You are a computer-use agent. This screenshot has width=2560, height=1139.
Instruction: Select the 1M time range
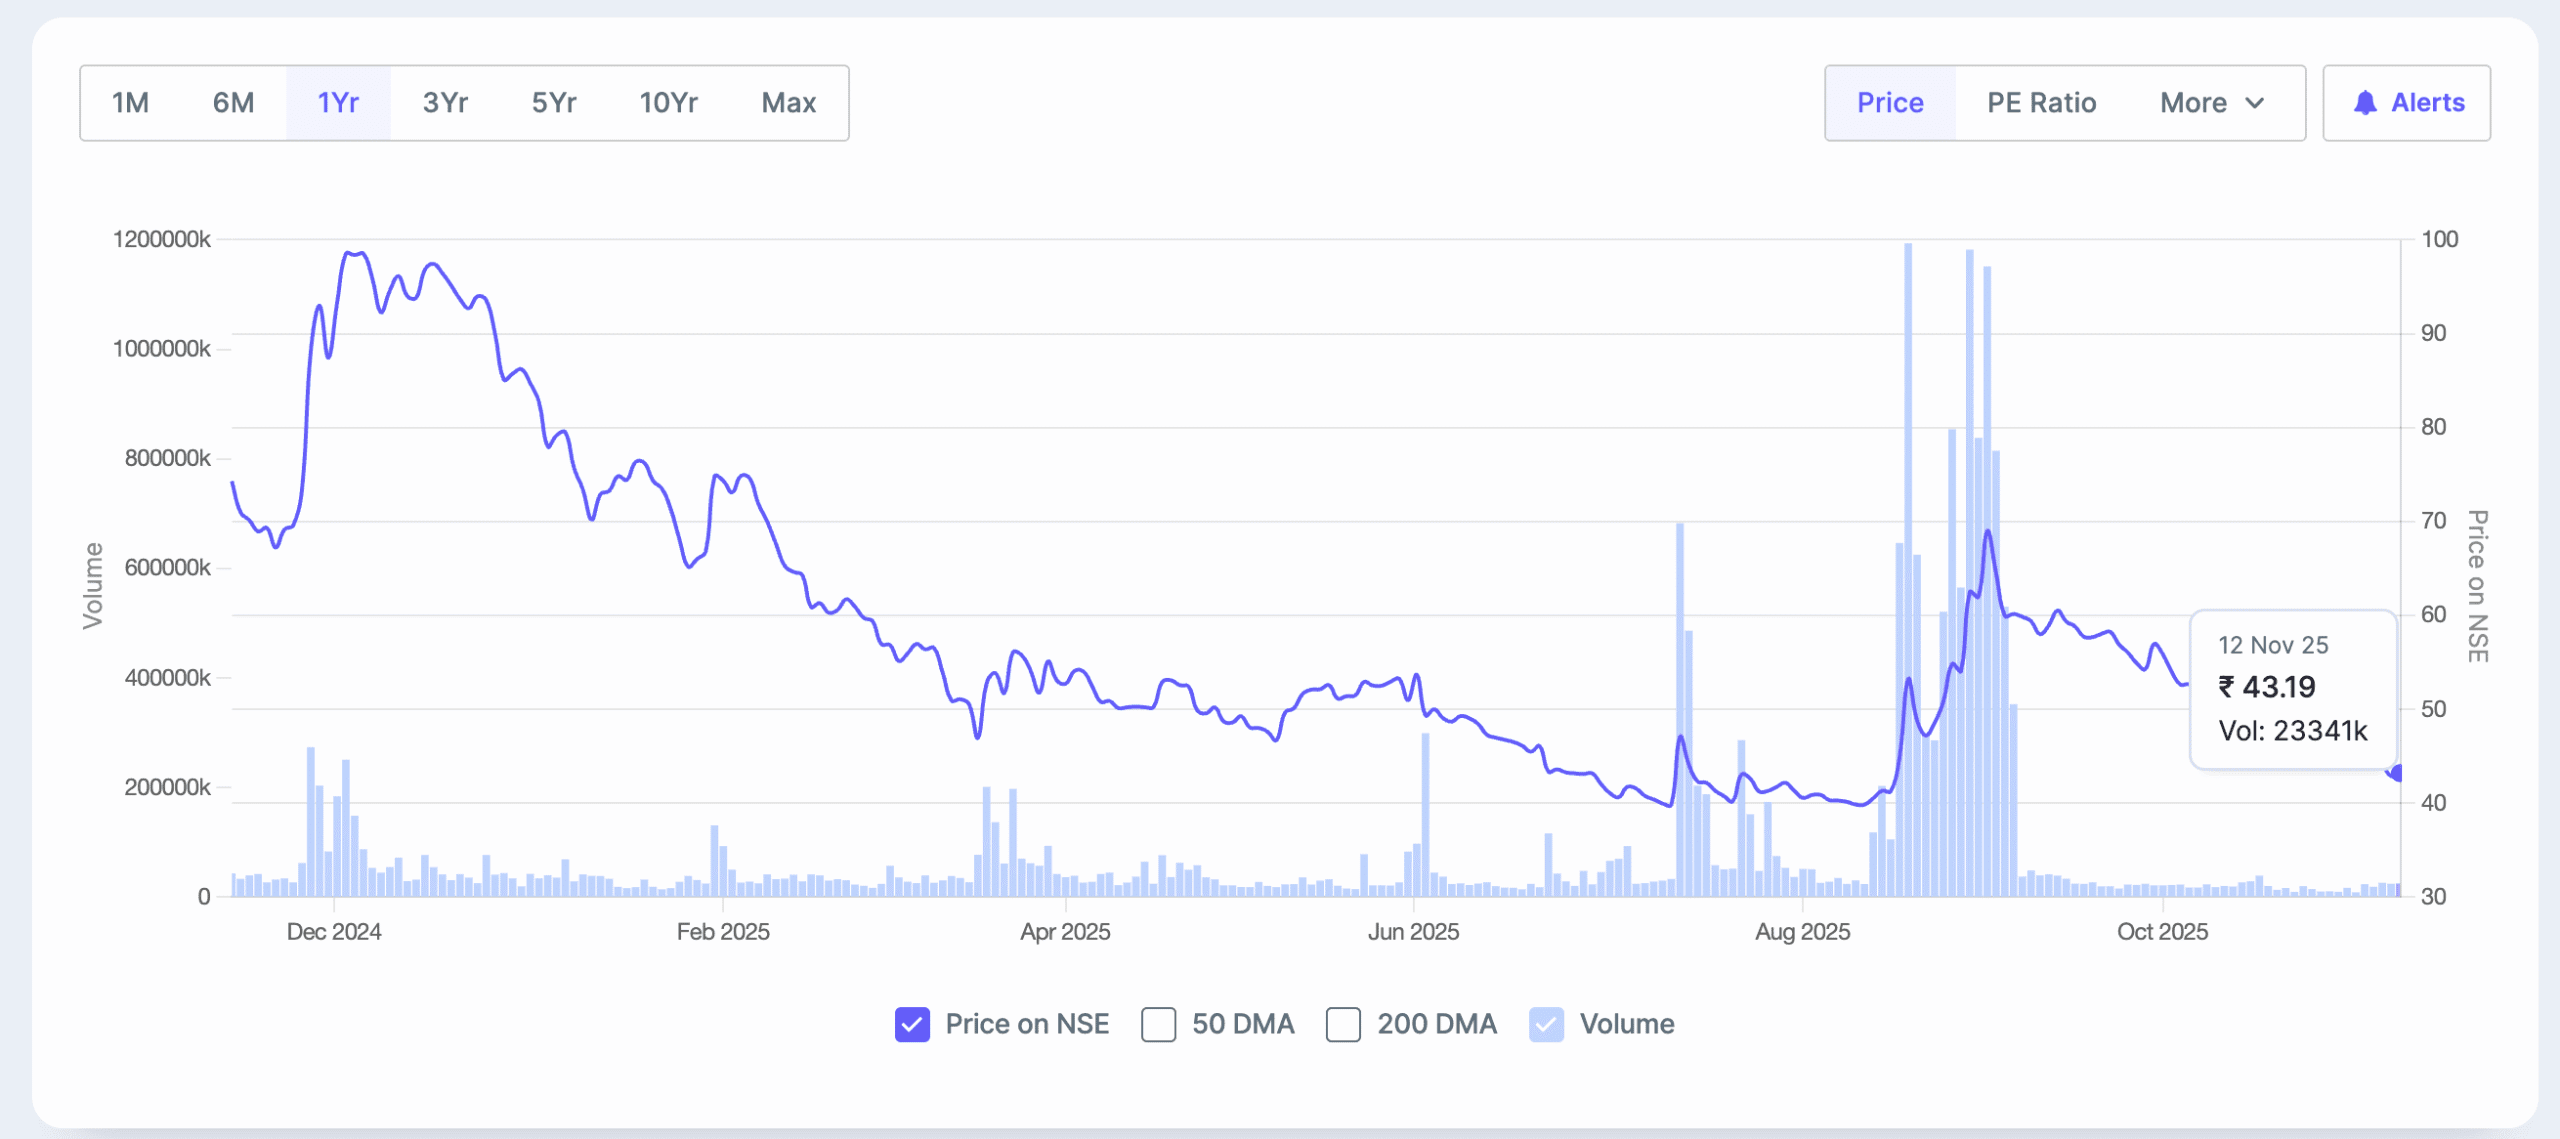click(x=131, y=102)
